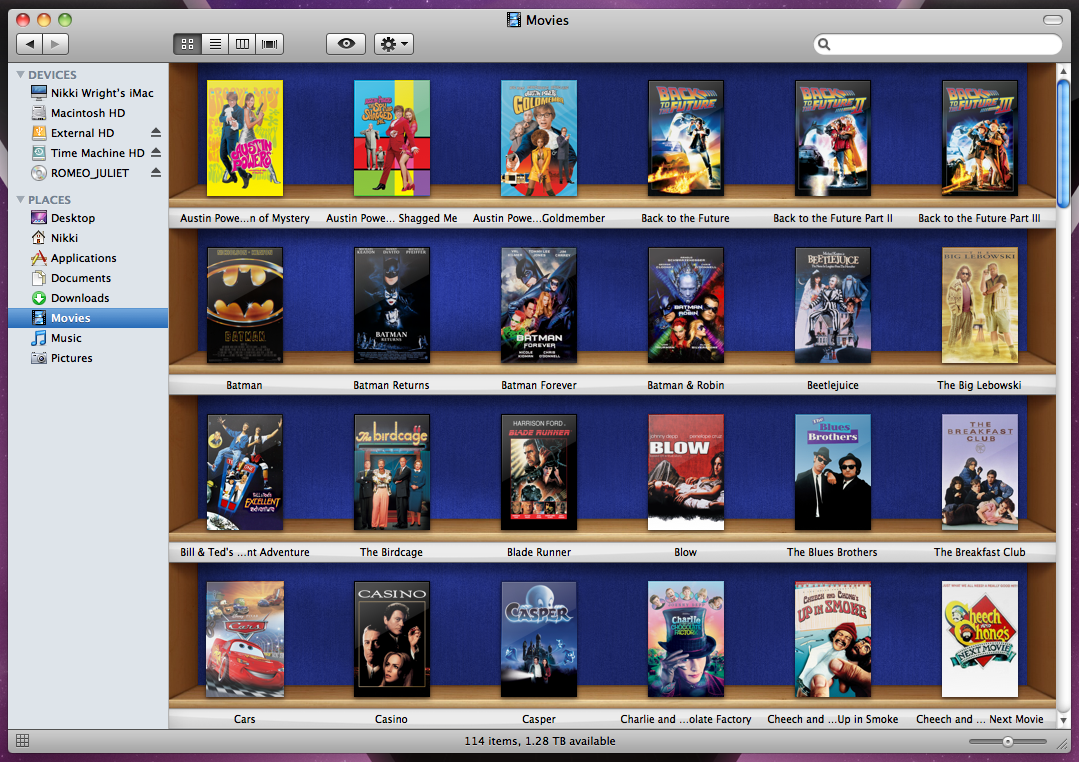Collapse the DEVICES sidebar section
The image size is (1079, 762).
(21, 74)
